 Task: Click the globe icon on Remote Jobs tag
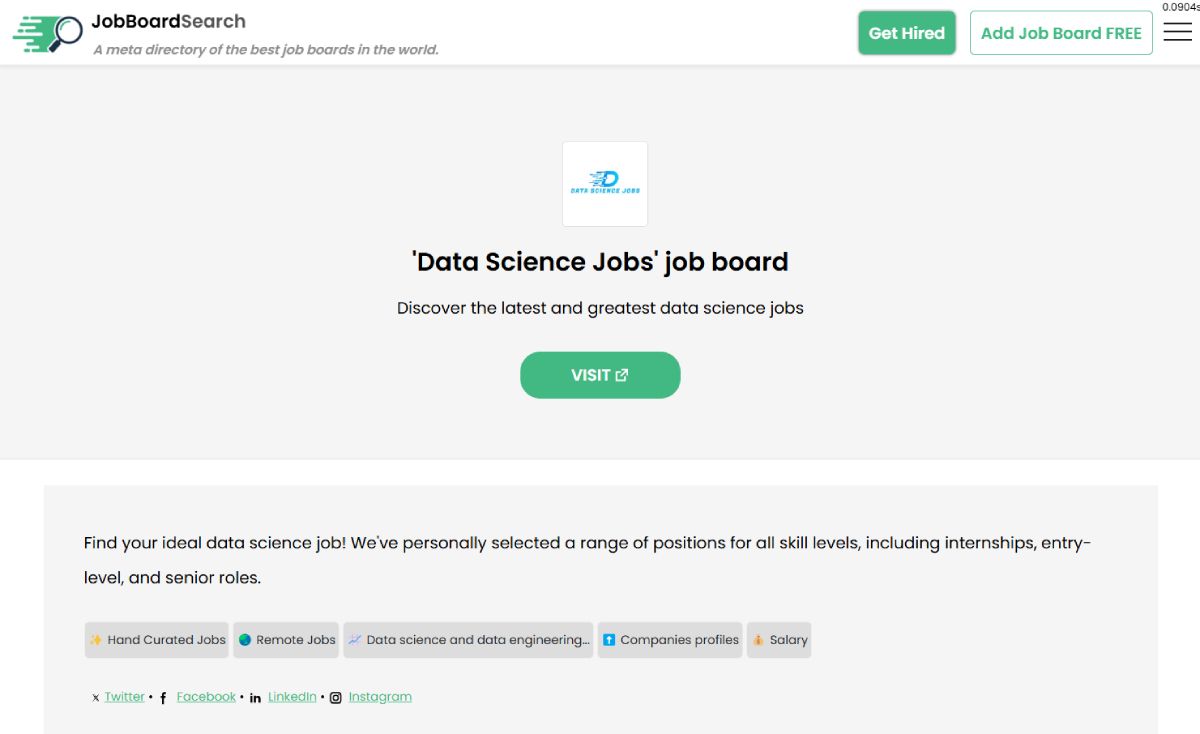[x=244, y=640]
